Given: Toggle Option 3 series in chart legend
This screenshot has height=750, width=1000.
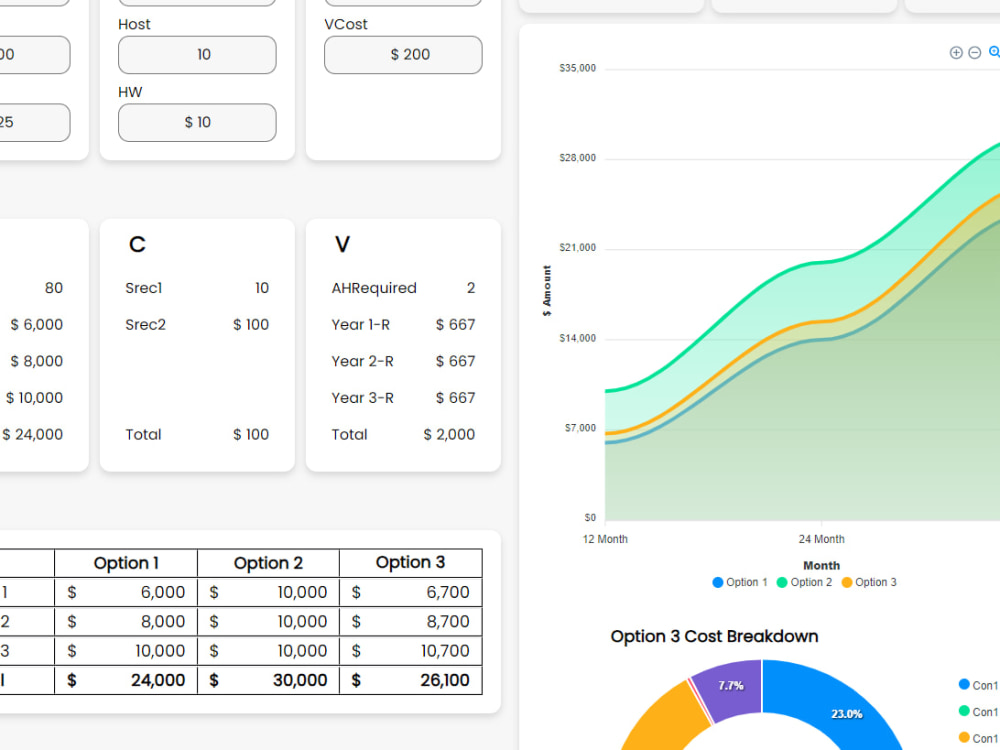Looking at the screenshot, I should coord(869,582).
